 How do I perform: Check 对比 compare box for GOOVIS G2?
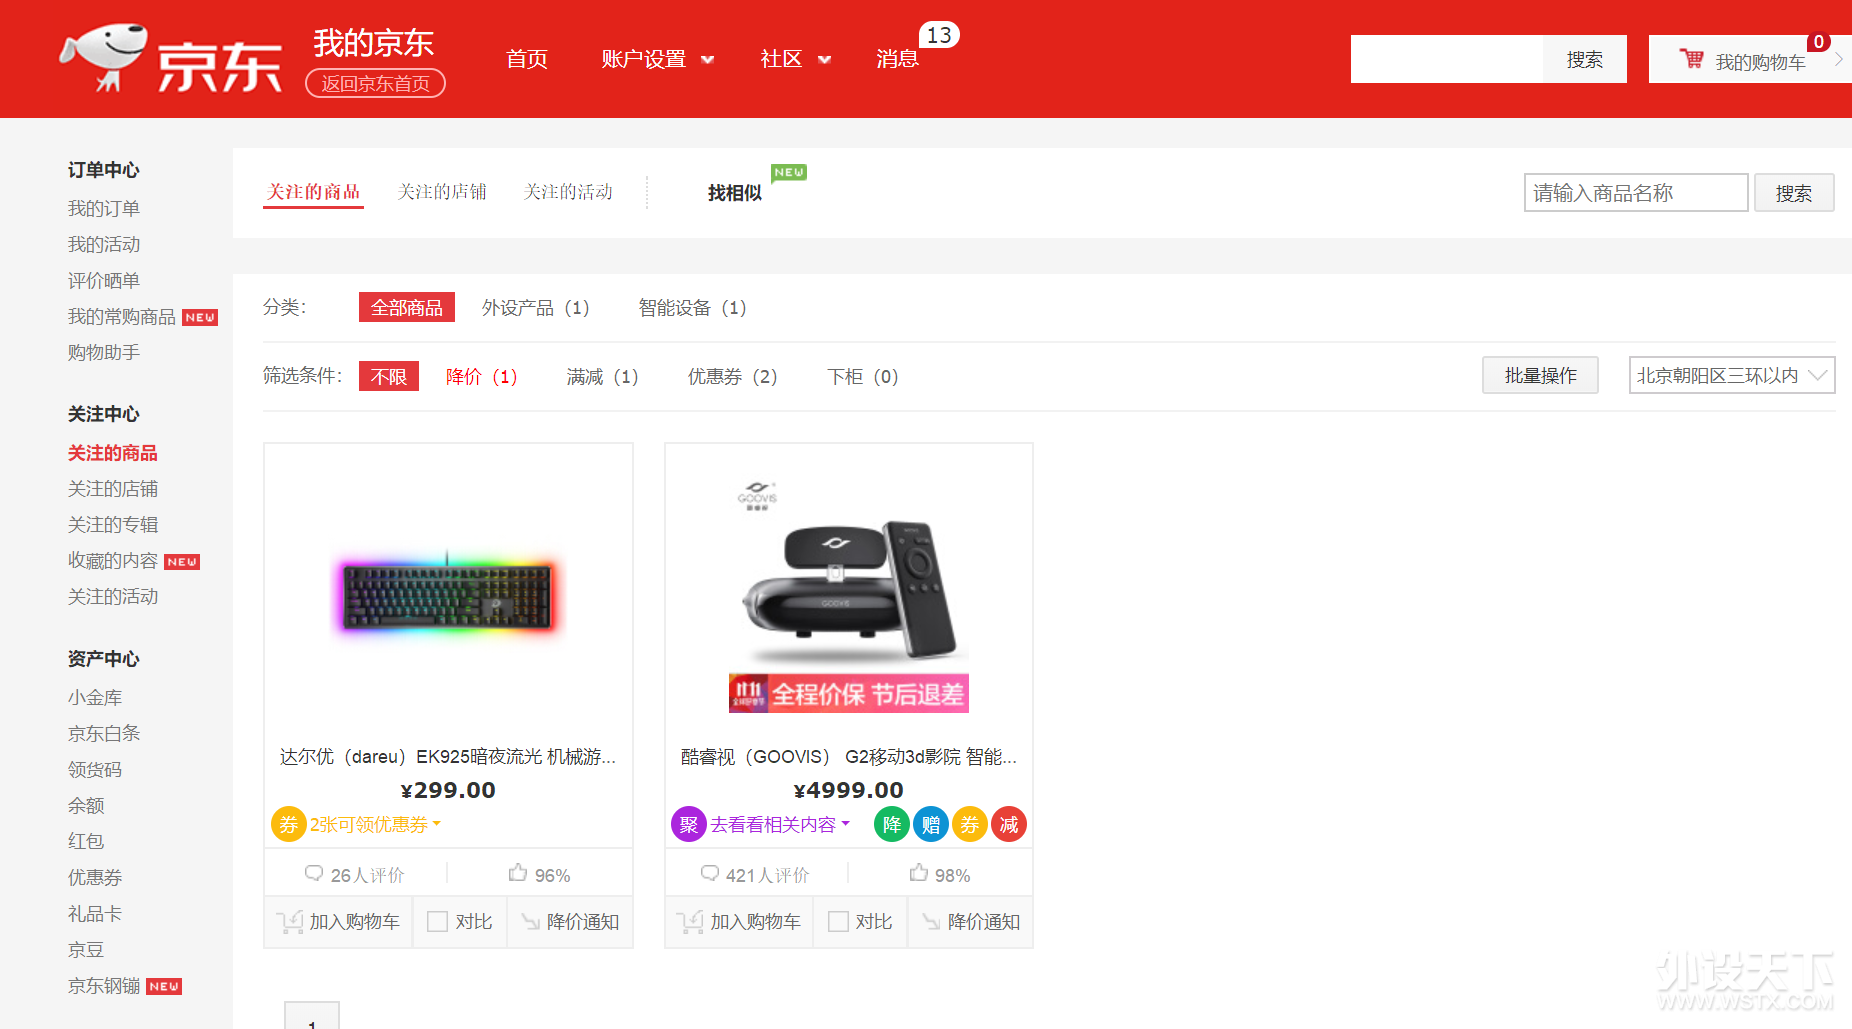point(838,922)
